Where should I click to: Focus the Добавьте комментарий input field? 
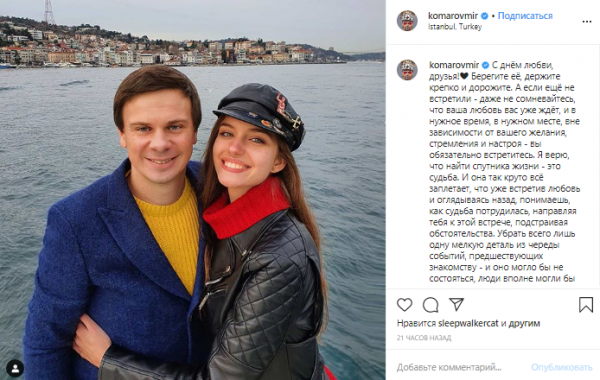point(459,367)
